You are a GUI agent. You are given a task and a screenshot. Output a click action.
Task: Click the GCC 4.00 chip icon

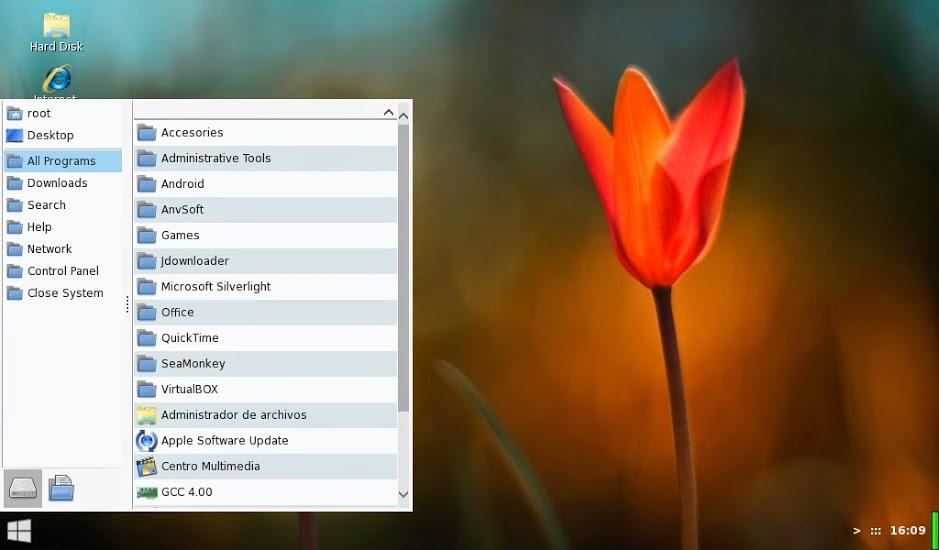[147, 492]
